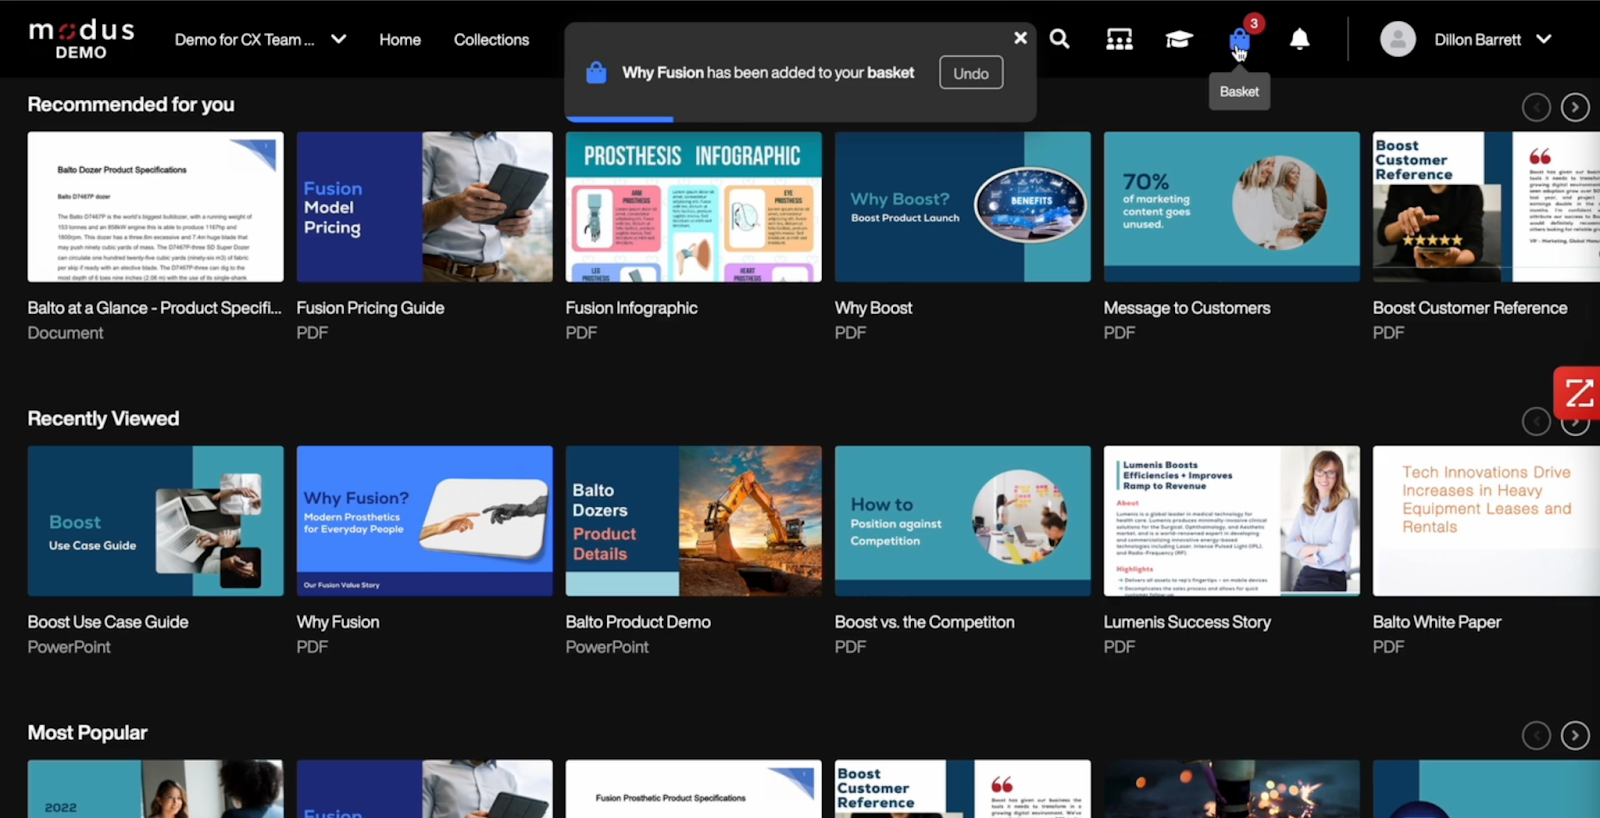Show previous Recently Viewed items
The image size is (1600, 818).
click(1536, 421)
